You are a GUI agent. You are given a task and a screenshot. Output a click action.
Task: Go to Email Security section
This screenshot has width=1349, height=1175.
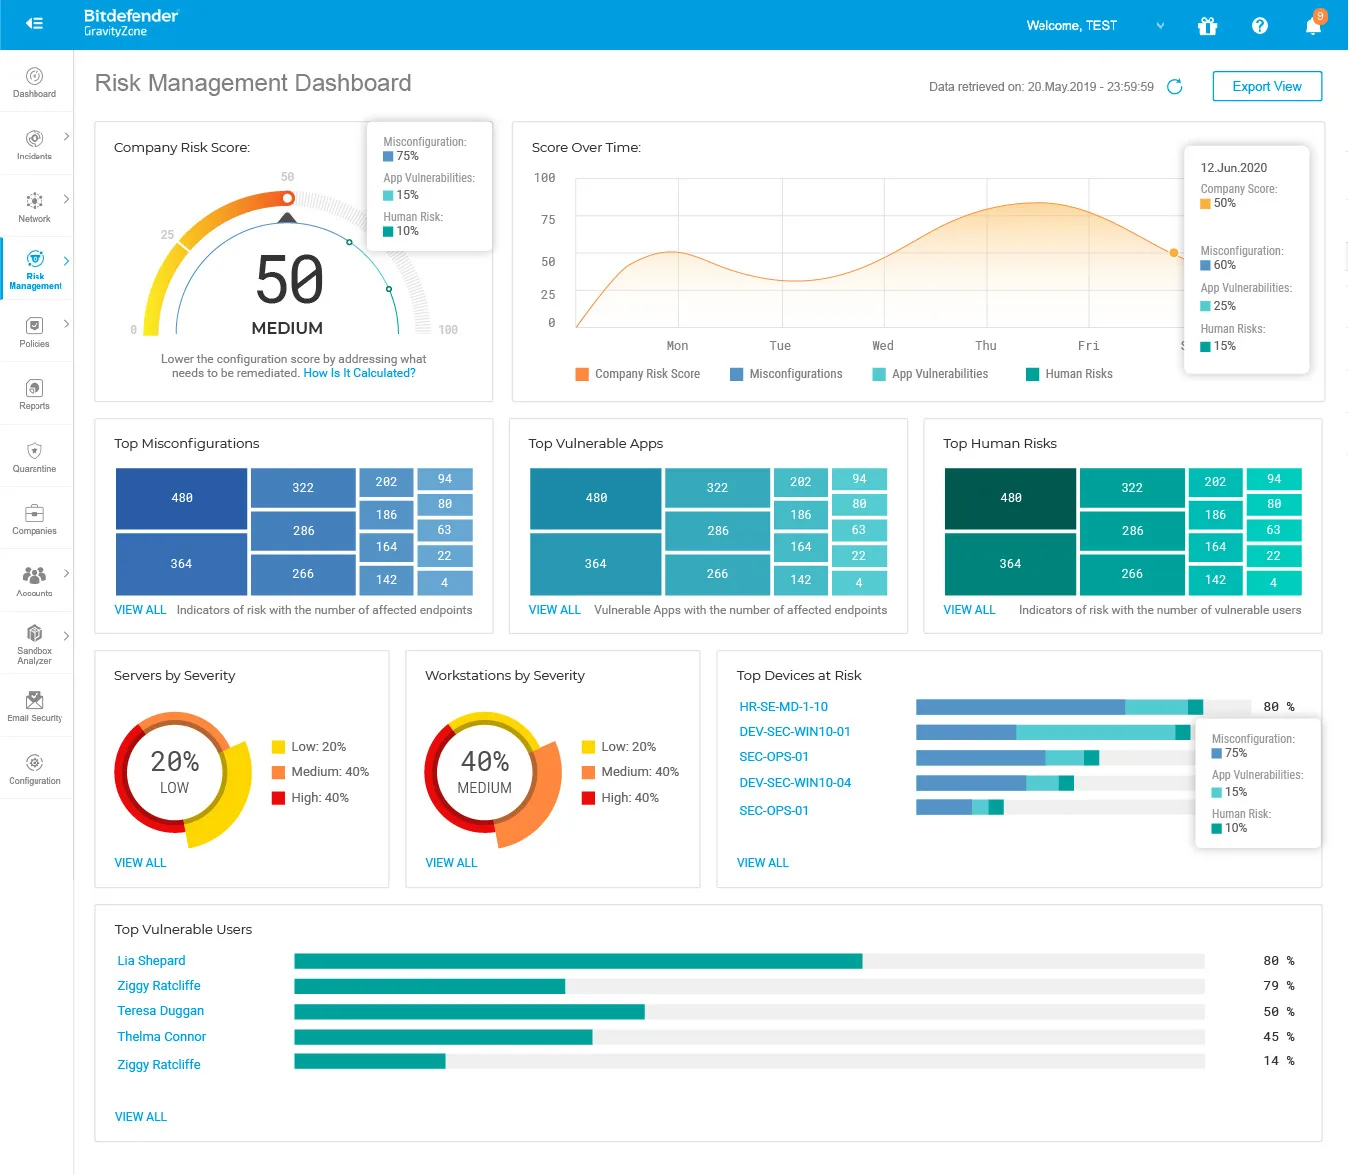coord(34,706)
